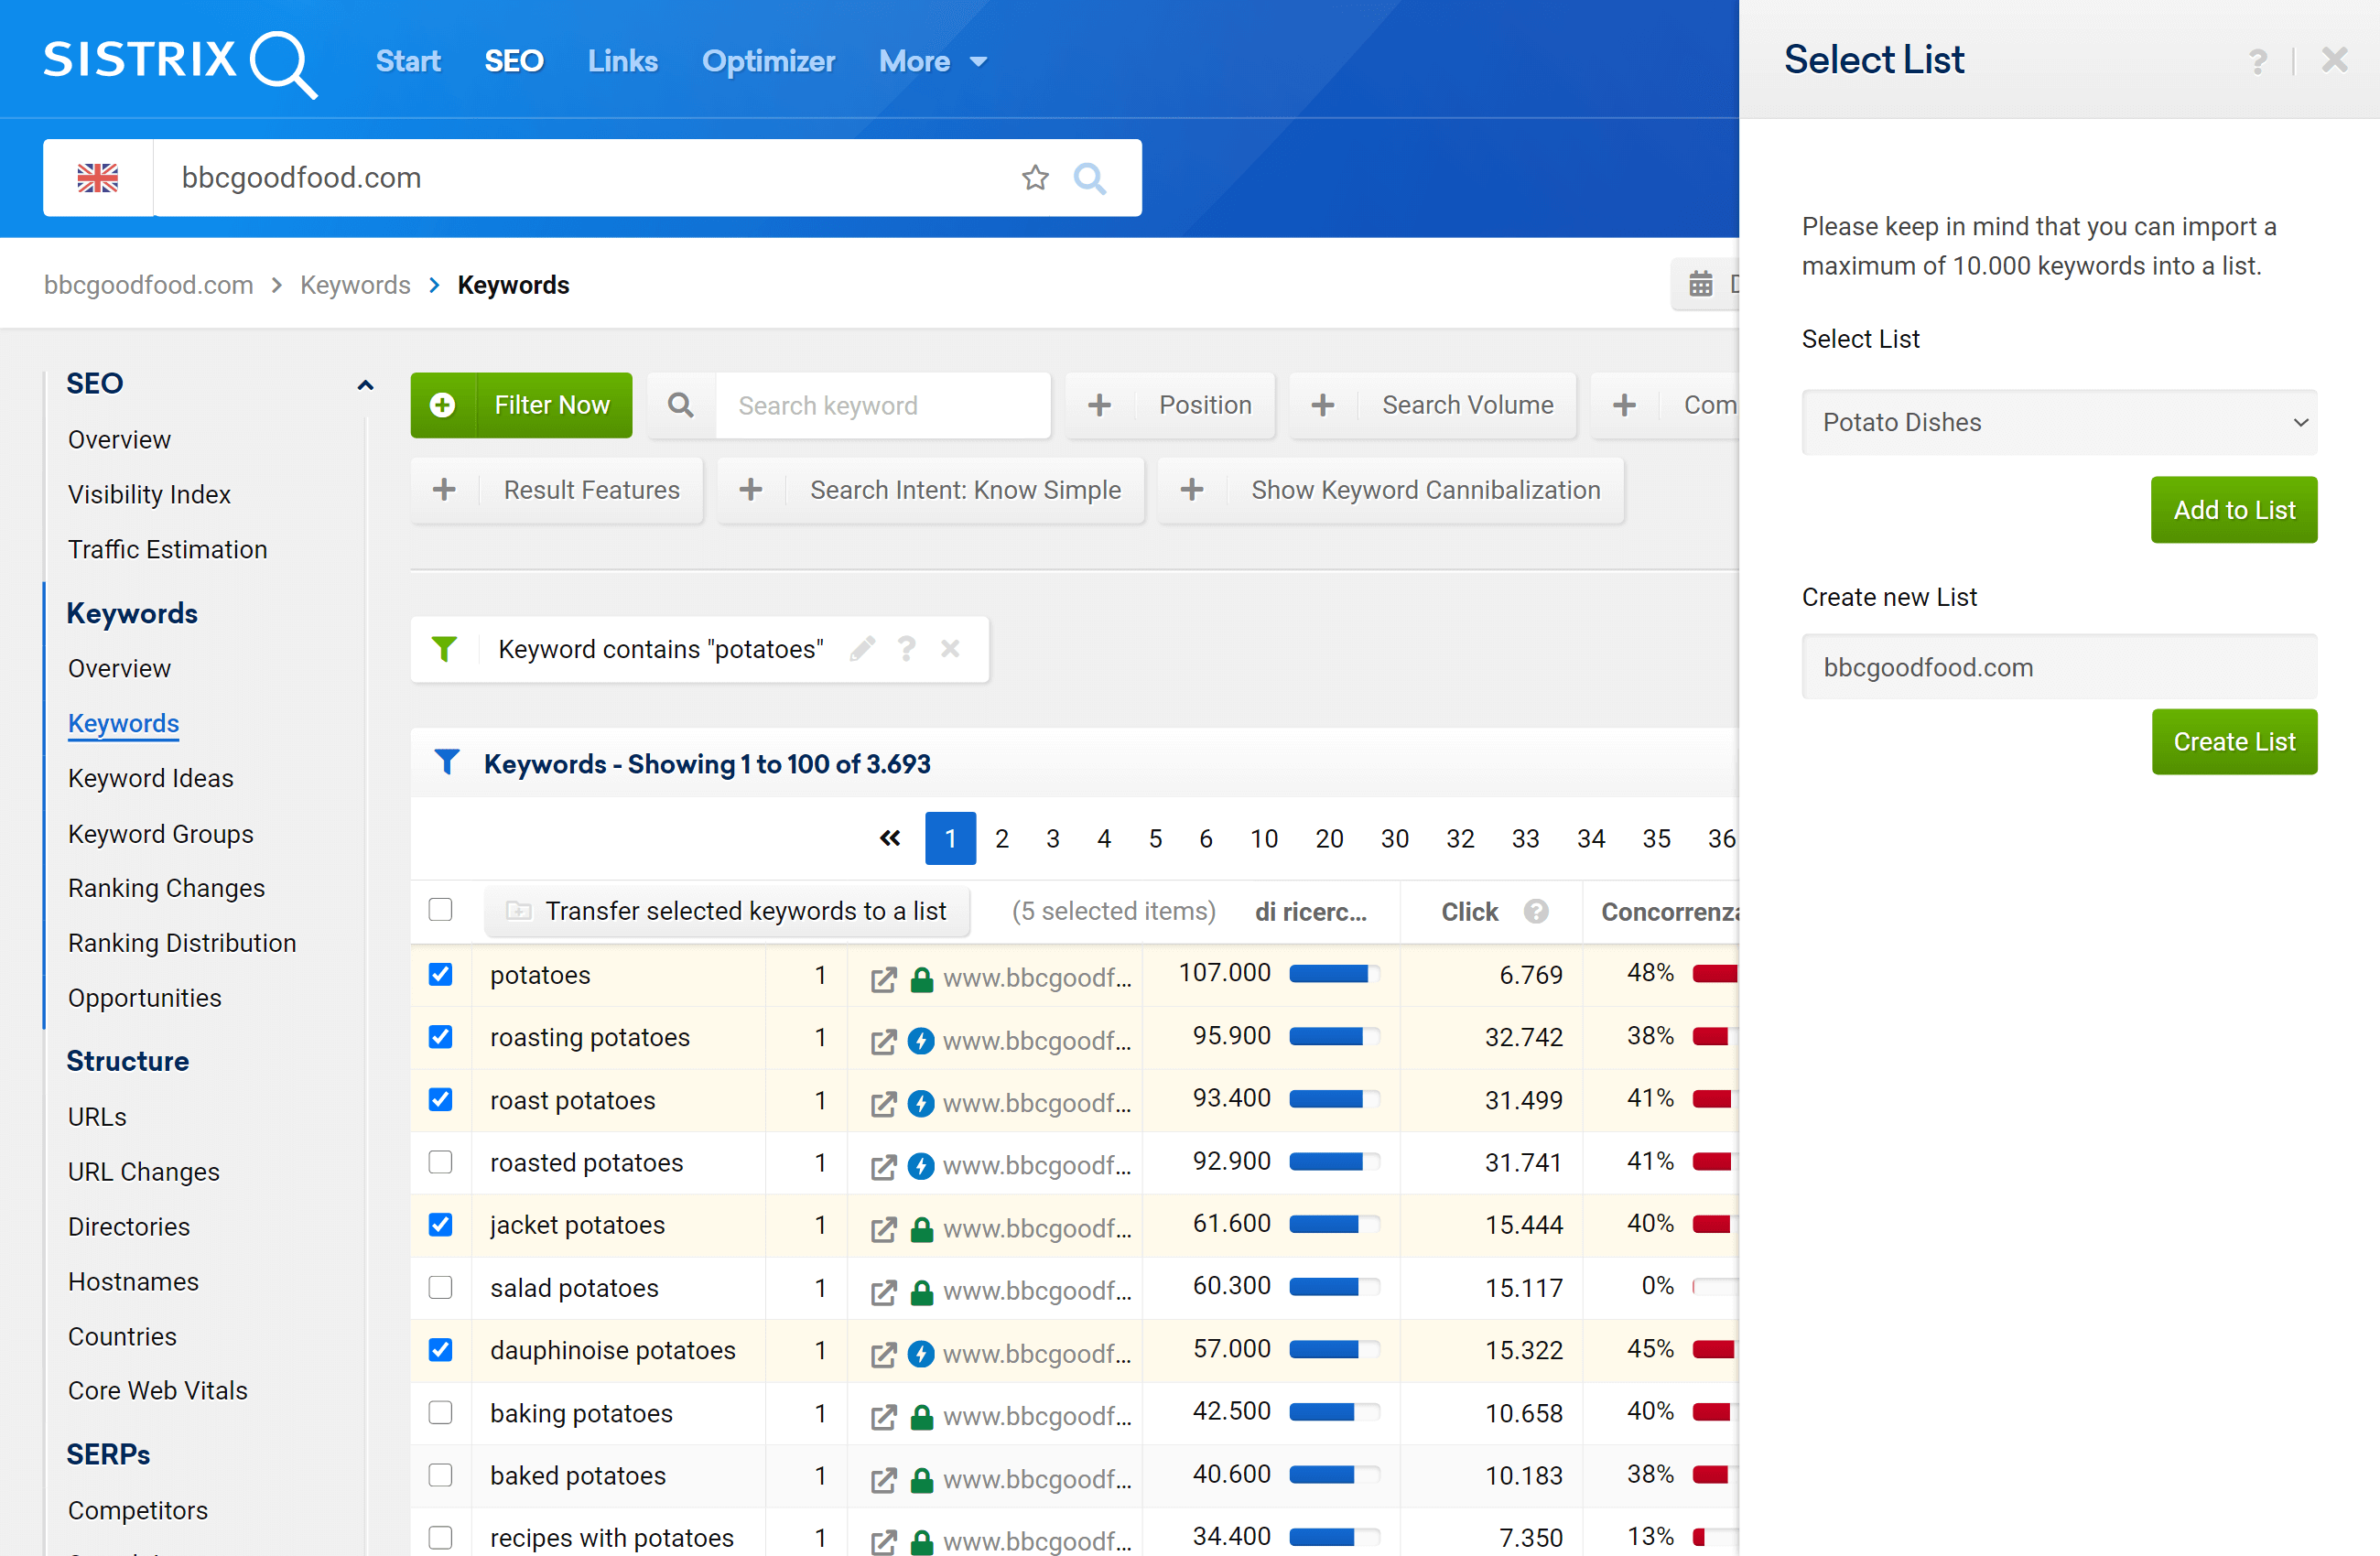Click the lightning icon in dauphinoise potatoes row
2380x1556 pixels.
[921, 1353]
